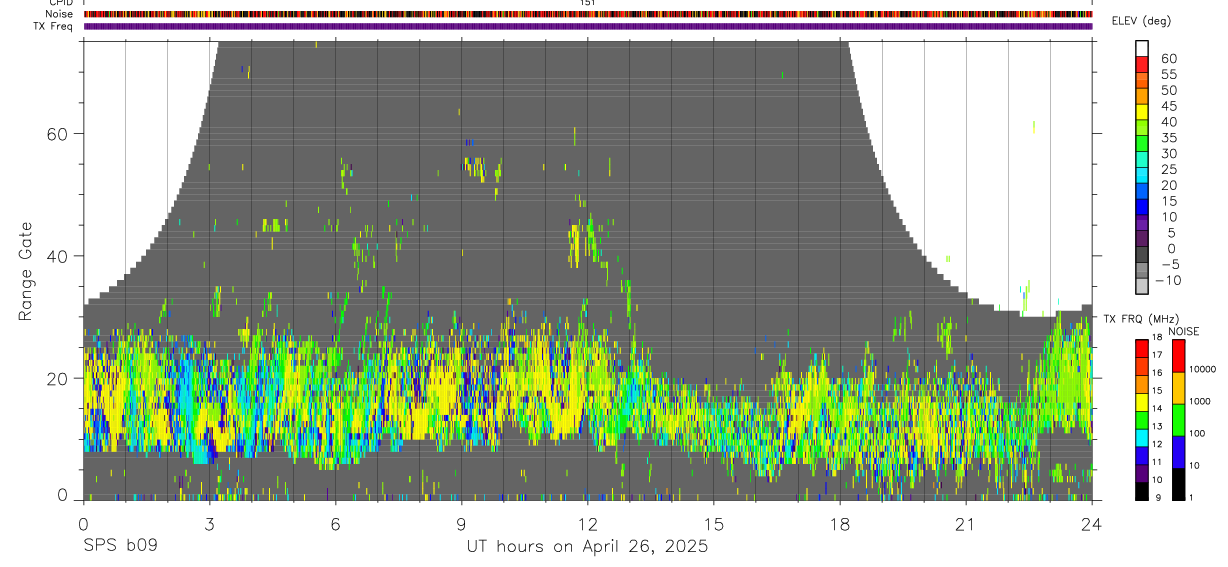The image size is (1228, 567).
Task: Click the green 100 noise level block
Action: pos(1178,420)
